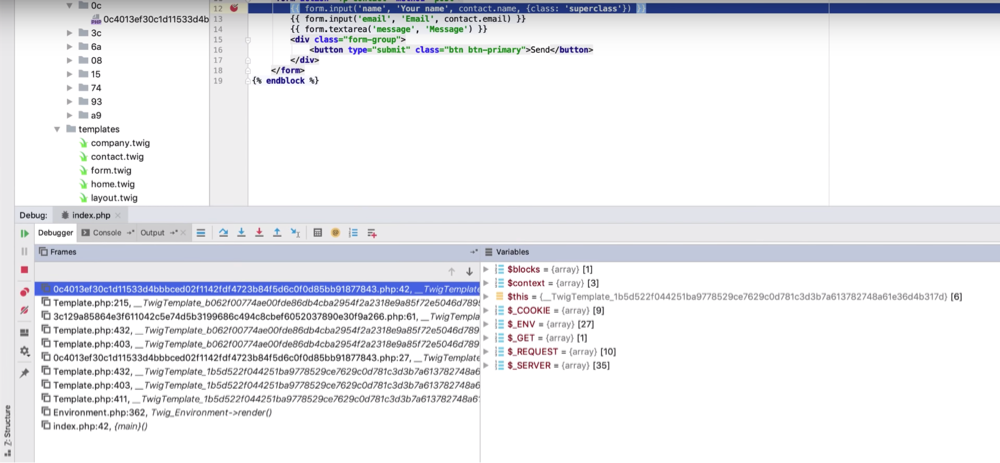The image size is (1000, 463).
Task: Select the $_REQUEST variable row
Action: coord(740,351)
